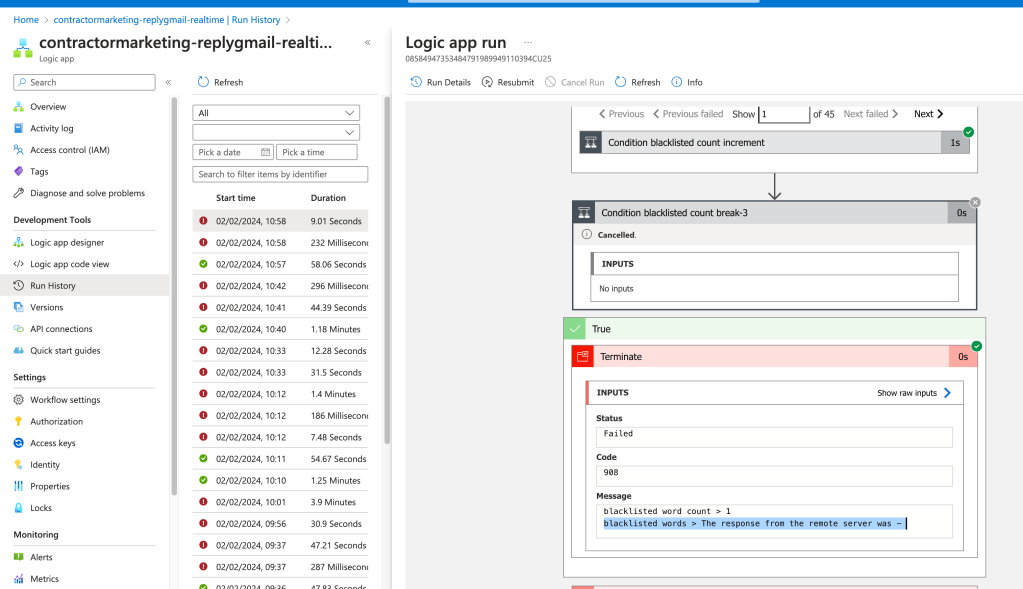Click the Logic app icon beside the title
The image size is (1023, 589).
tap(23, 48)
